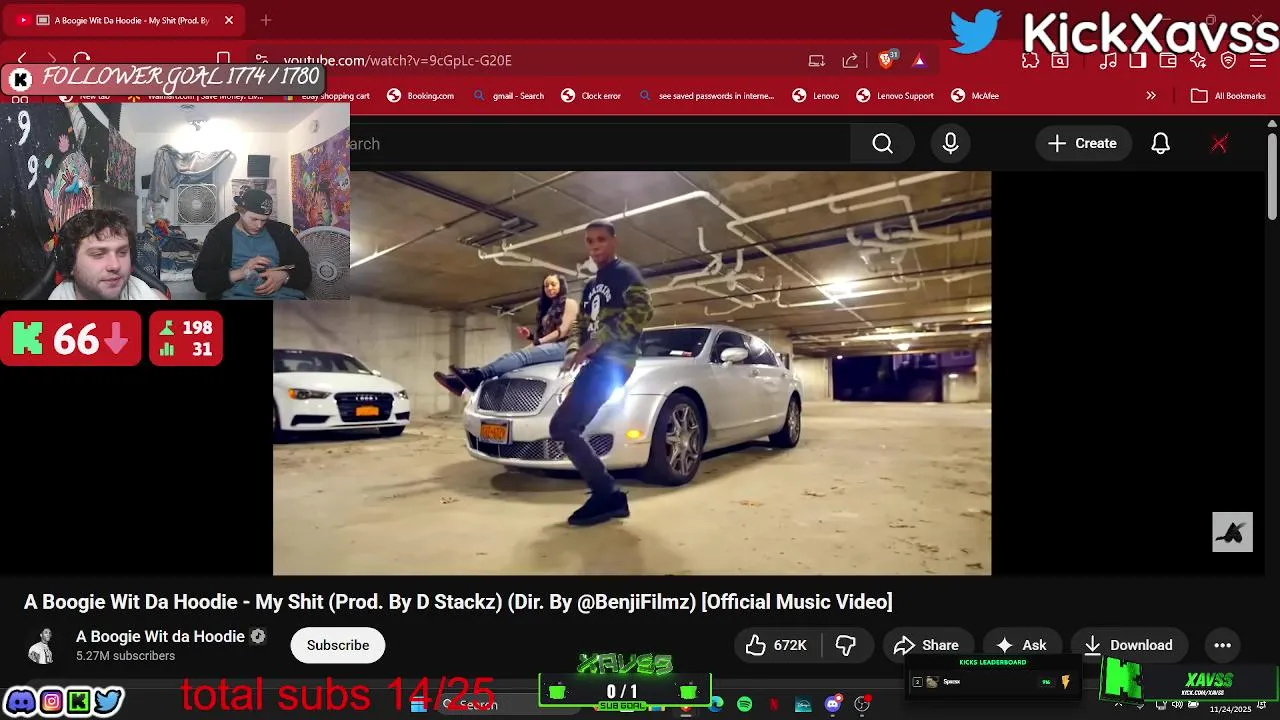This screenshot has height=720, width=1280.
Task: Reload the YouTube page
Action: tap(82, 60)
